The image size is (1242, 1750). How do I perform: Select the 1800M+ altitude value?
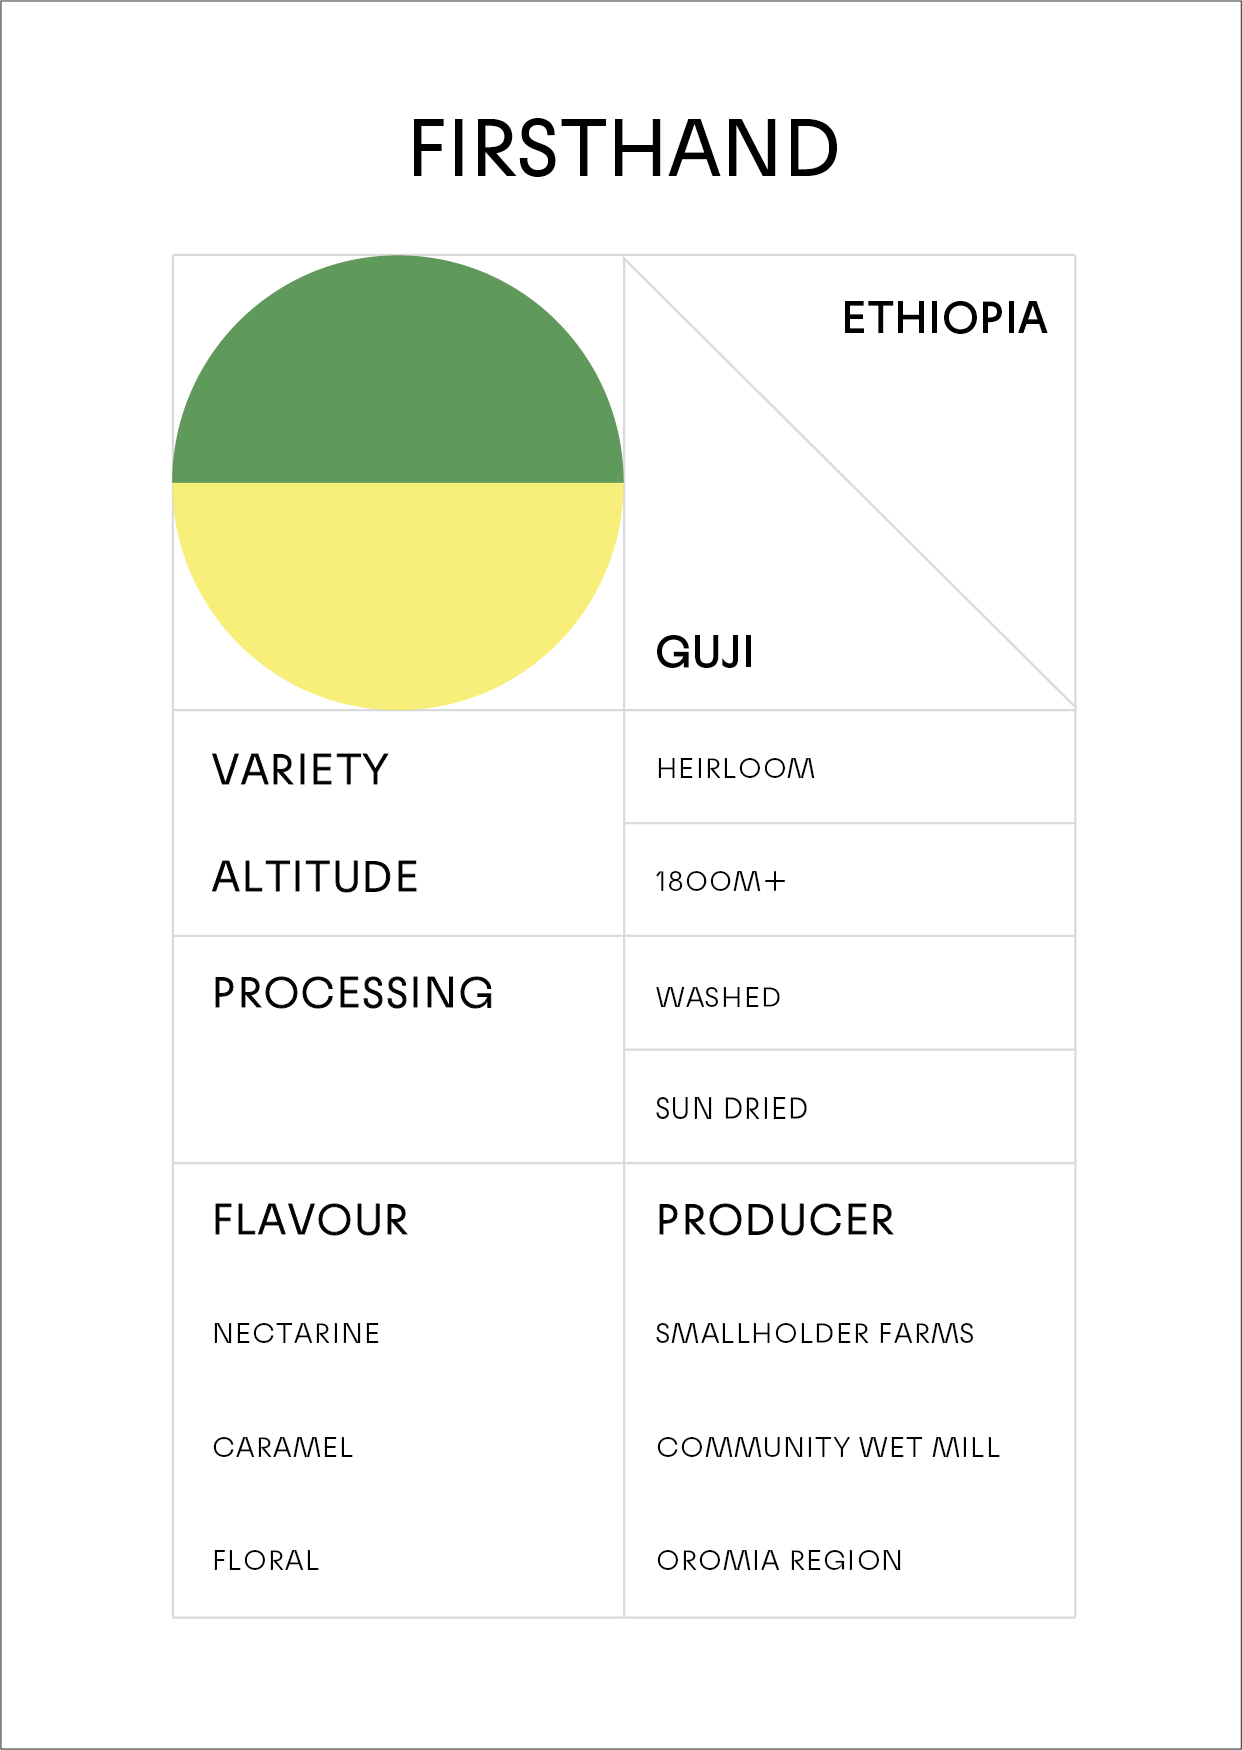721,881
